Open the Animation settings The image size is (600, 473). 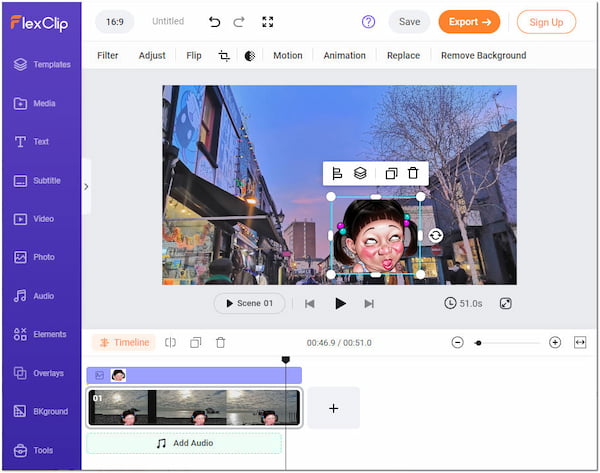click(x=345, y=55)
